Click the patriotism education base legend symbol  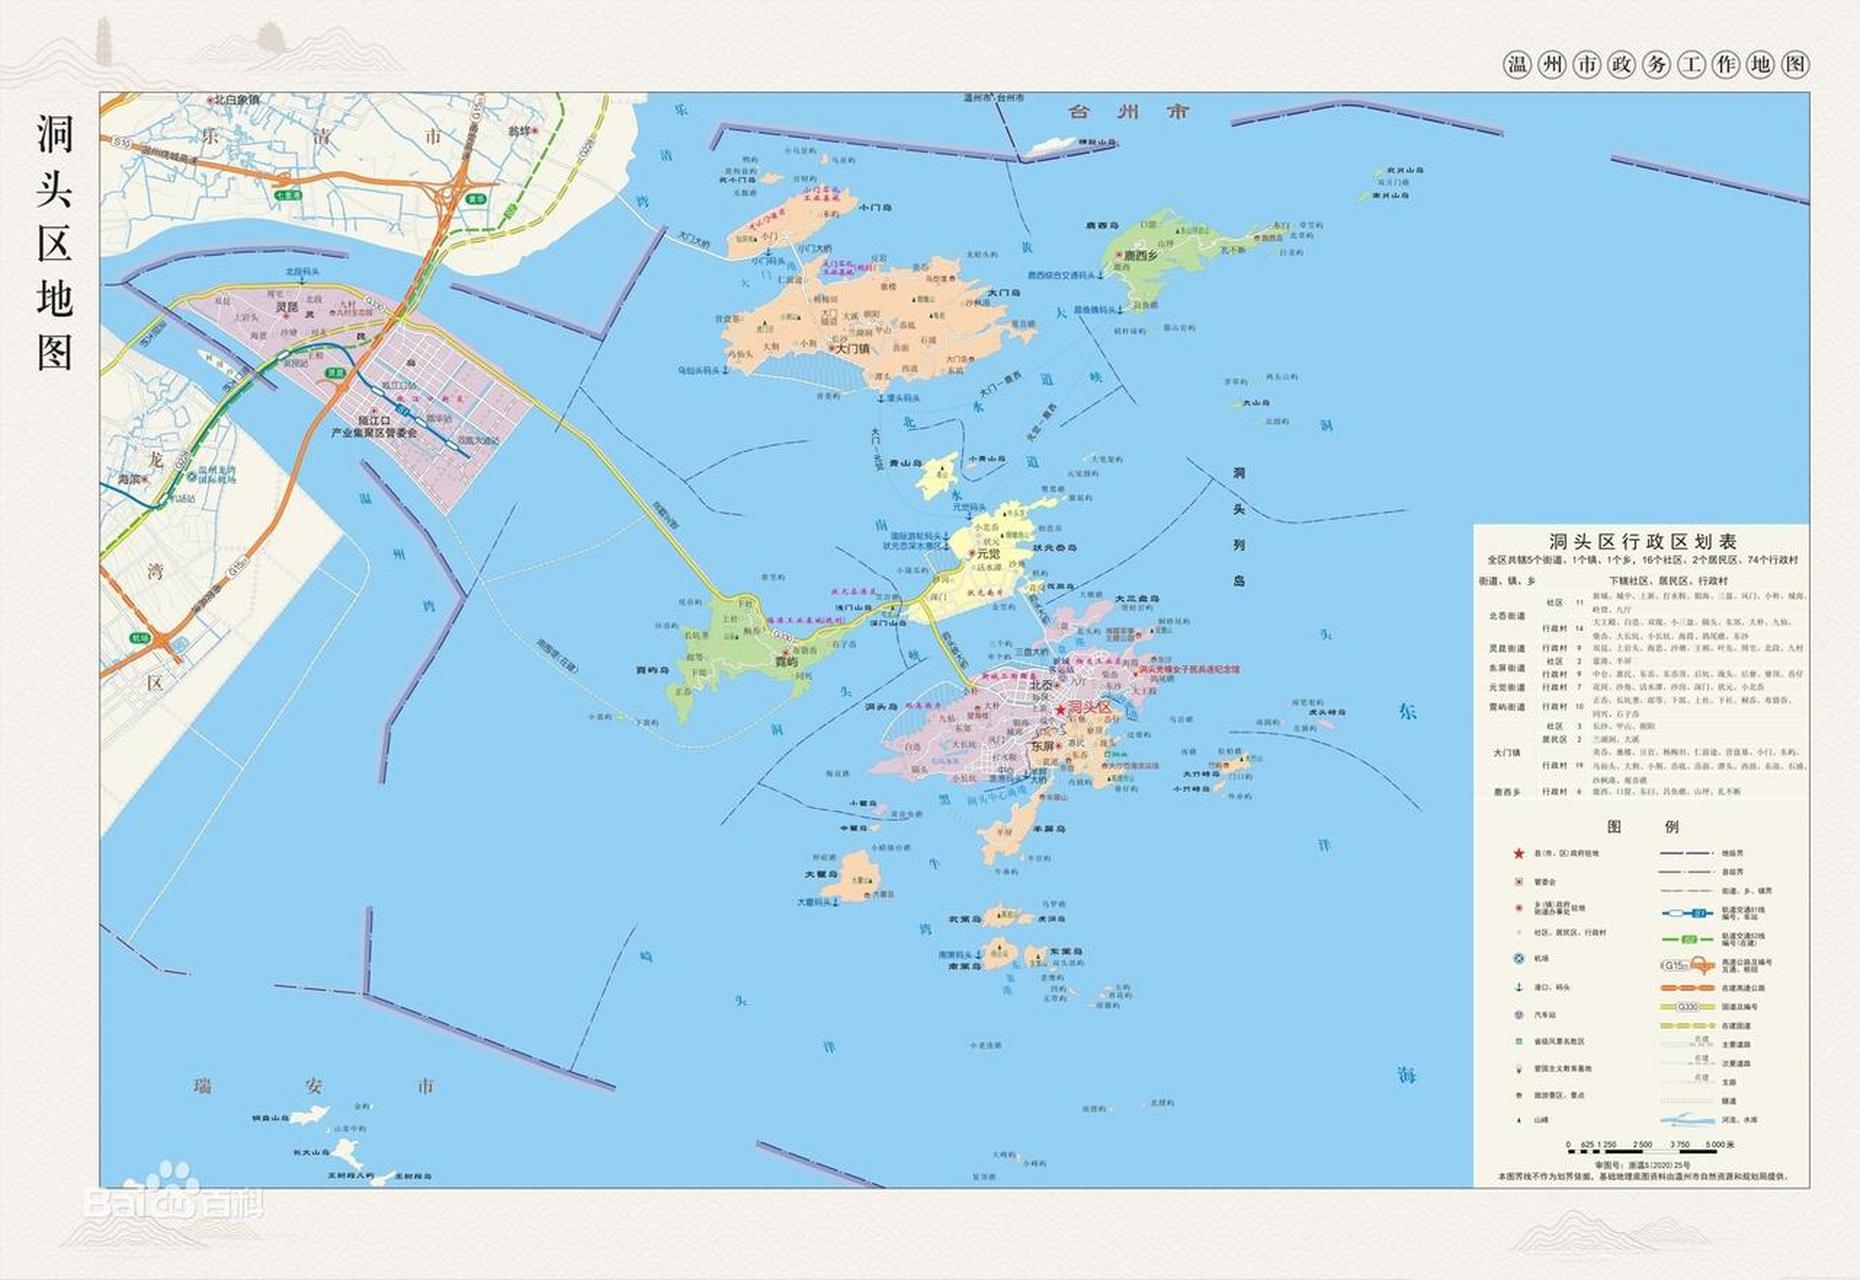(x=1519, y=1068)
